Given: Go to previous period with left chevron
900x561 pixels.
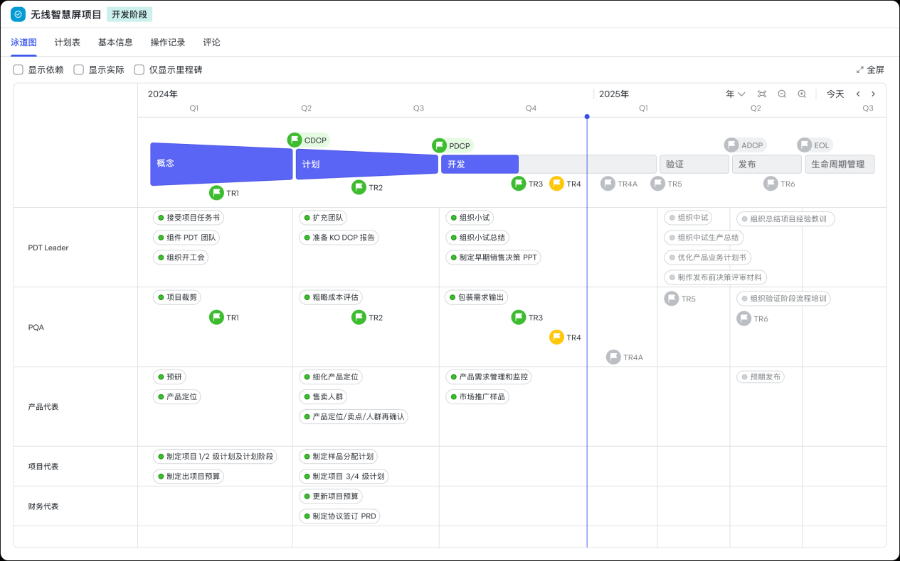Looking at the screenshot, I should [x=858, y=94].
